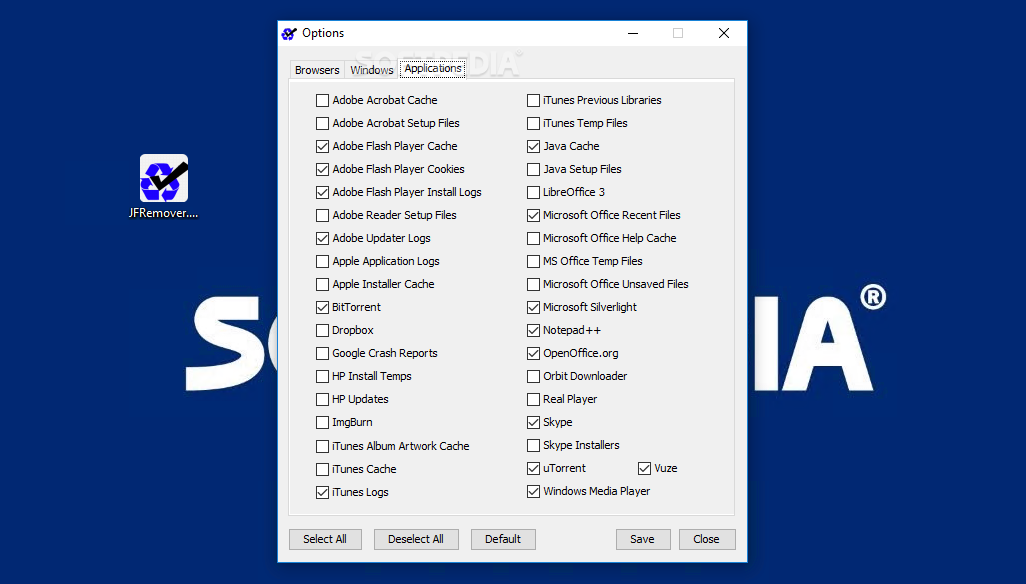Click the Select All button
Screen dimensions: 1026x584
(x=325, y=539)
